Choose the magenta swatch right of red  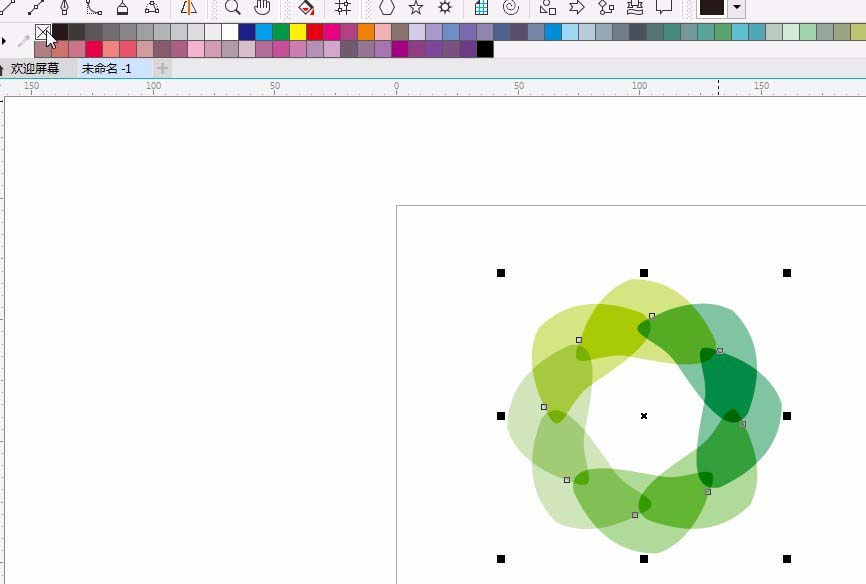coord(332,32)
